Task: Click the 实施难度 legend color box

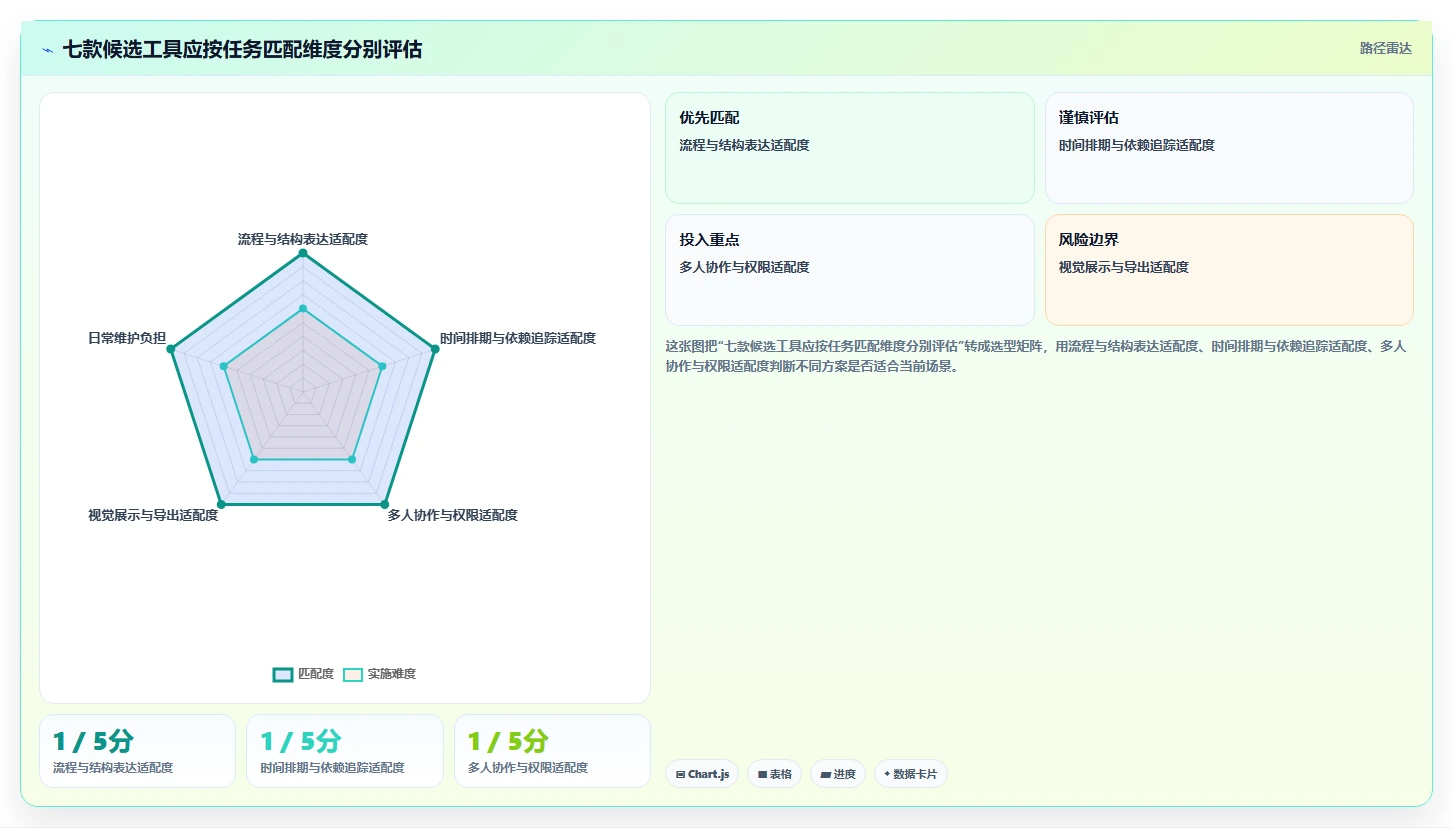Action: 353,674
